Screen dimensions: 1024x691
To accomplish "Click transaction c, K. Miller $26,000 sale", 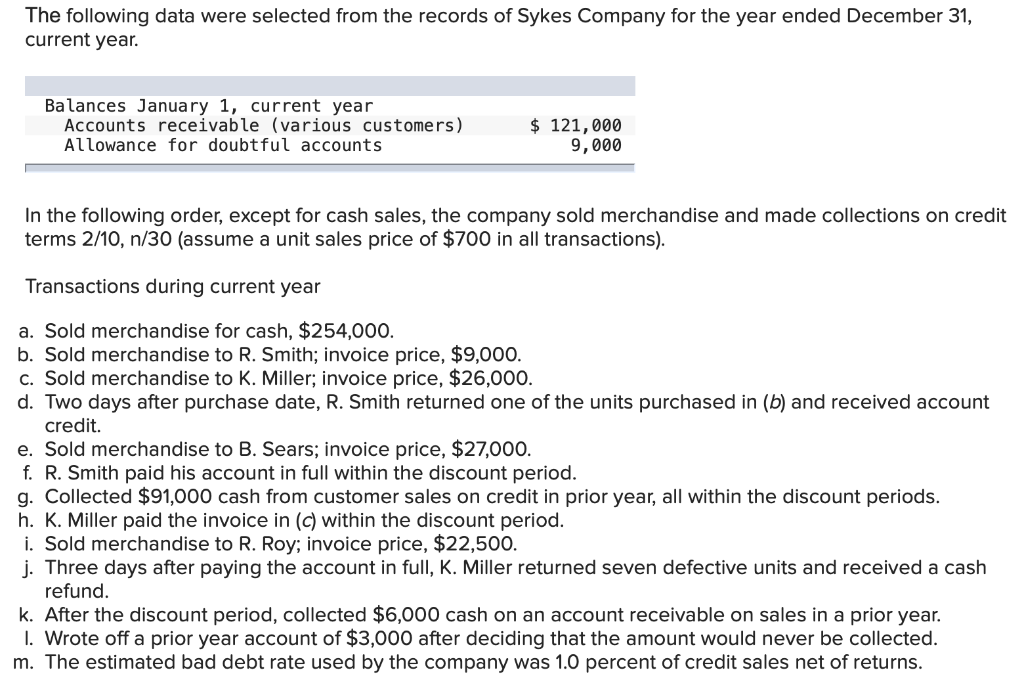I will pyautogui.click(x=288, y=378).
